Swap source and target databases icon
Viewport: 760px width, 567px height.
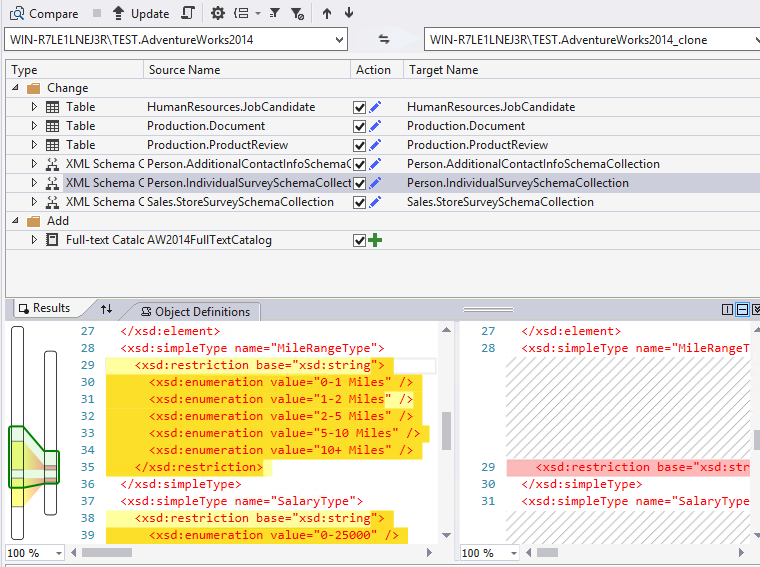(384, 39)
